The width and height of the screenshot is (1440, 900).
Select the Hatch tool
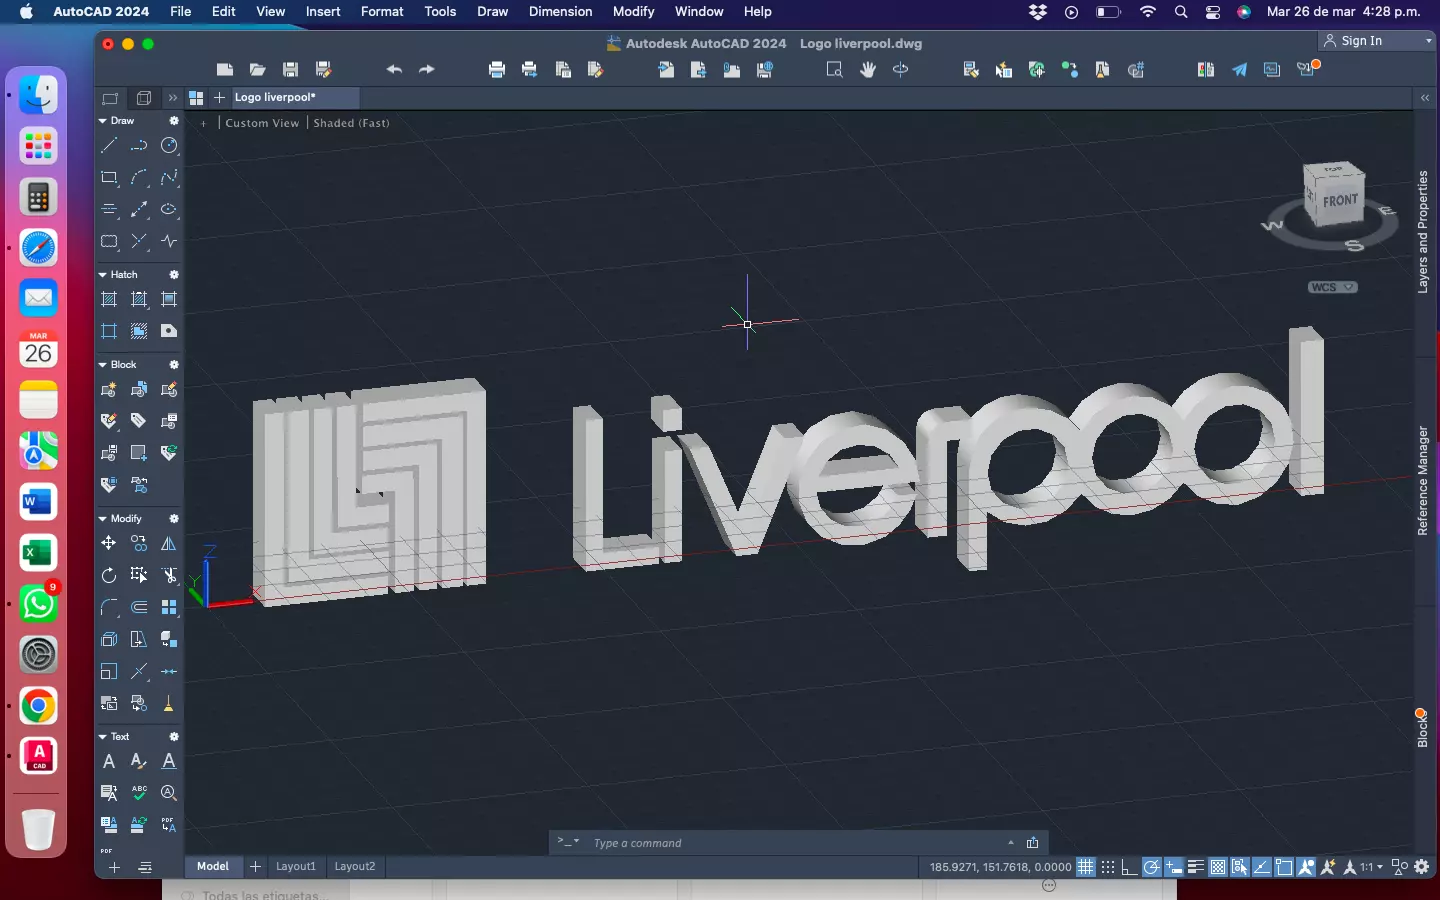pyautogui.click(x=109, y=299)
